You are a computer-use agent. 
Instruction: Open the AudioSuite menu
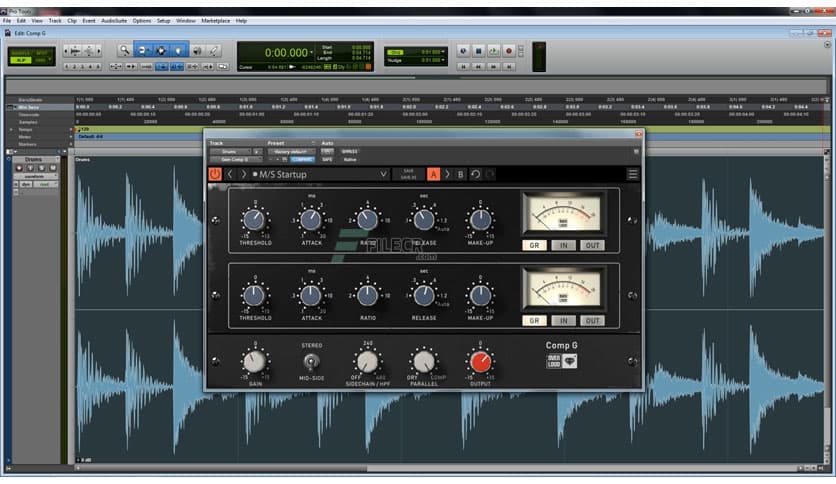click(x=114, y=21)
